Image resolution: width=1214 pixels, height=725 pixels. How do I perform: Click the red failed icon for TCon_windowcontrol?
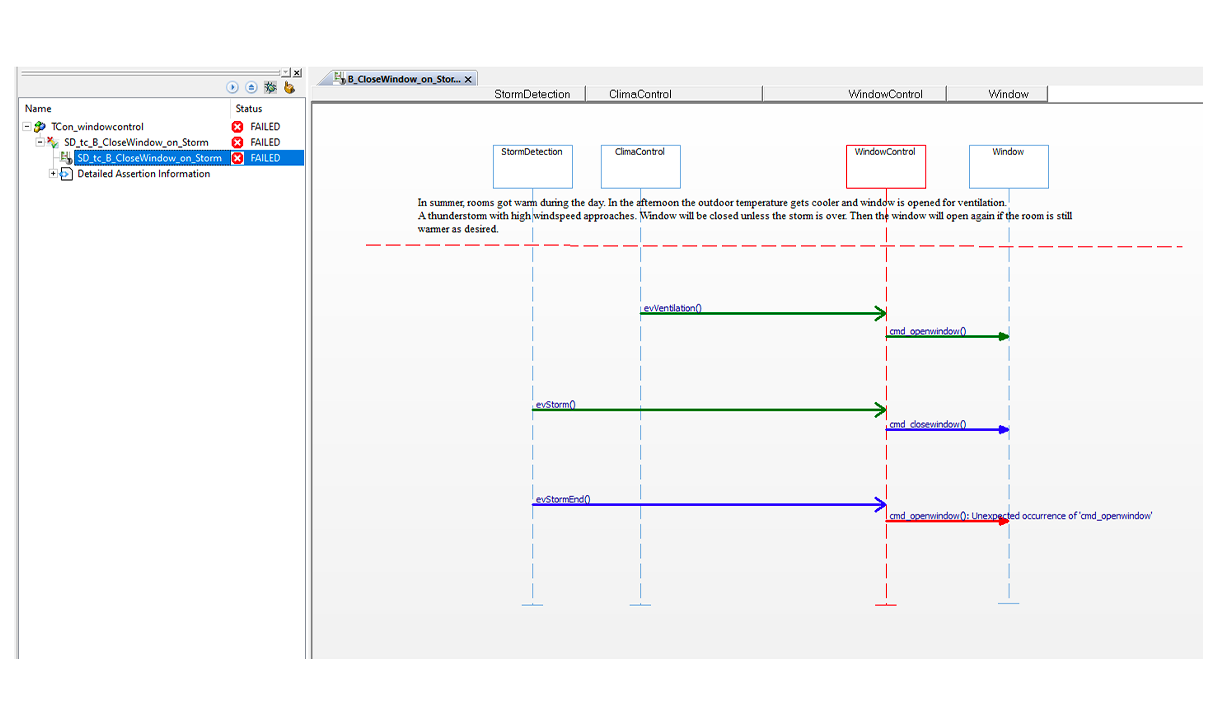pos(238,127)
